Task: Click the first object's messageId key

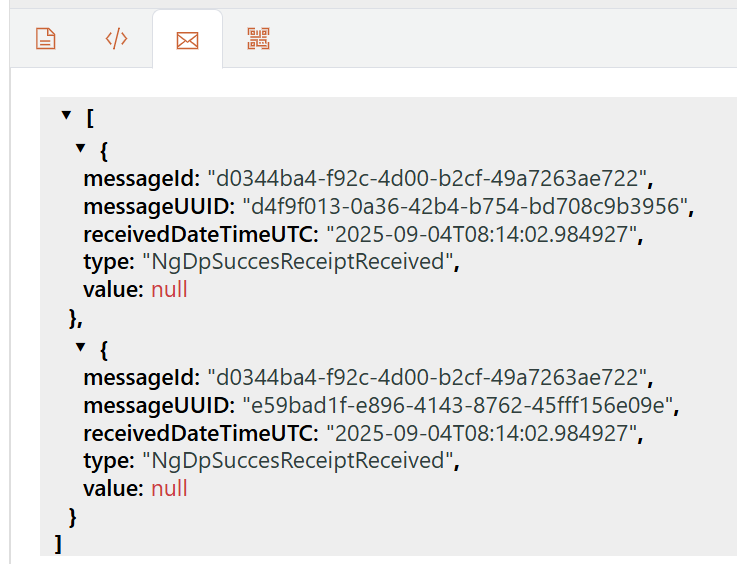Action: click(142, 179)
